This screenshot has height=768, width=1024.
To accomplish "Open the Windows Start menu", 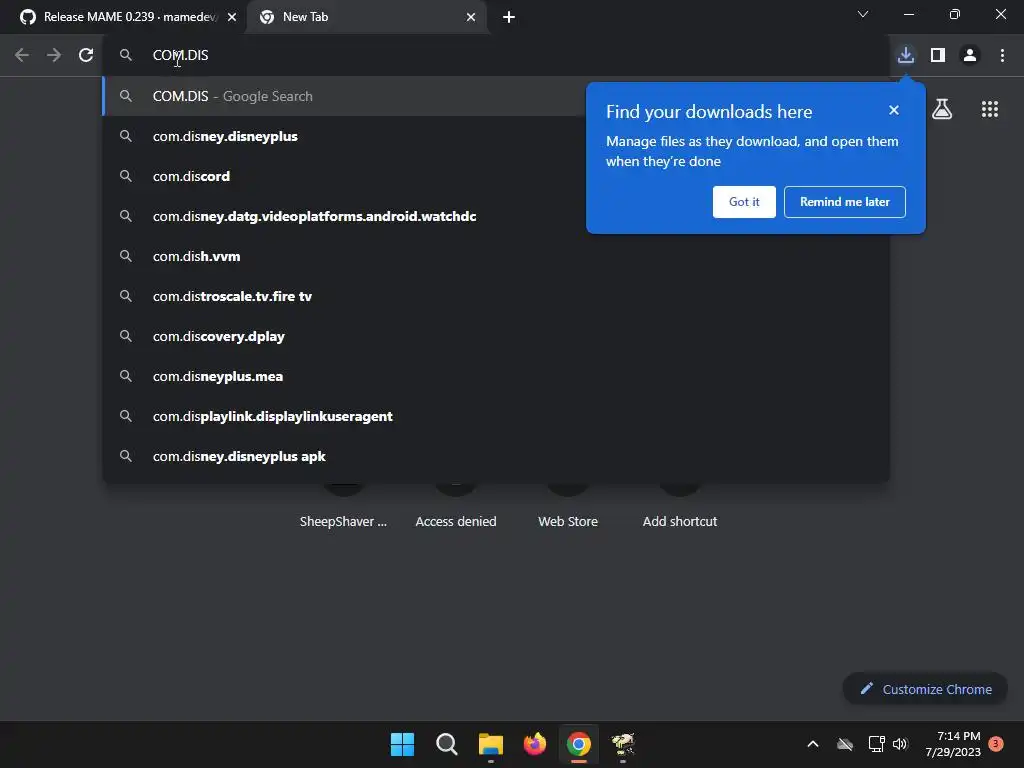I will coord(402,744).
